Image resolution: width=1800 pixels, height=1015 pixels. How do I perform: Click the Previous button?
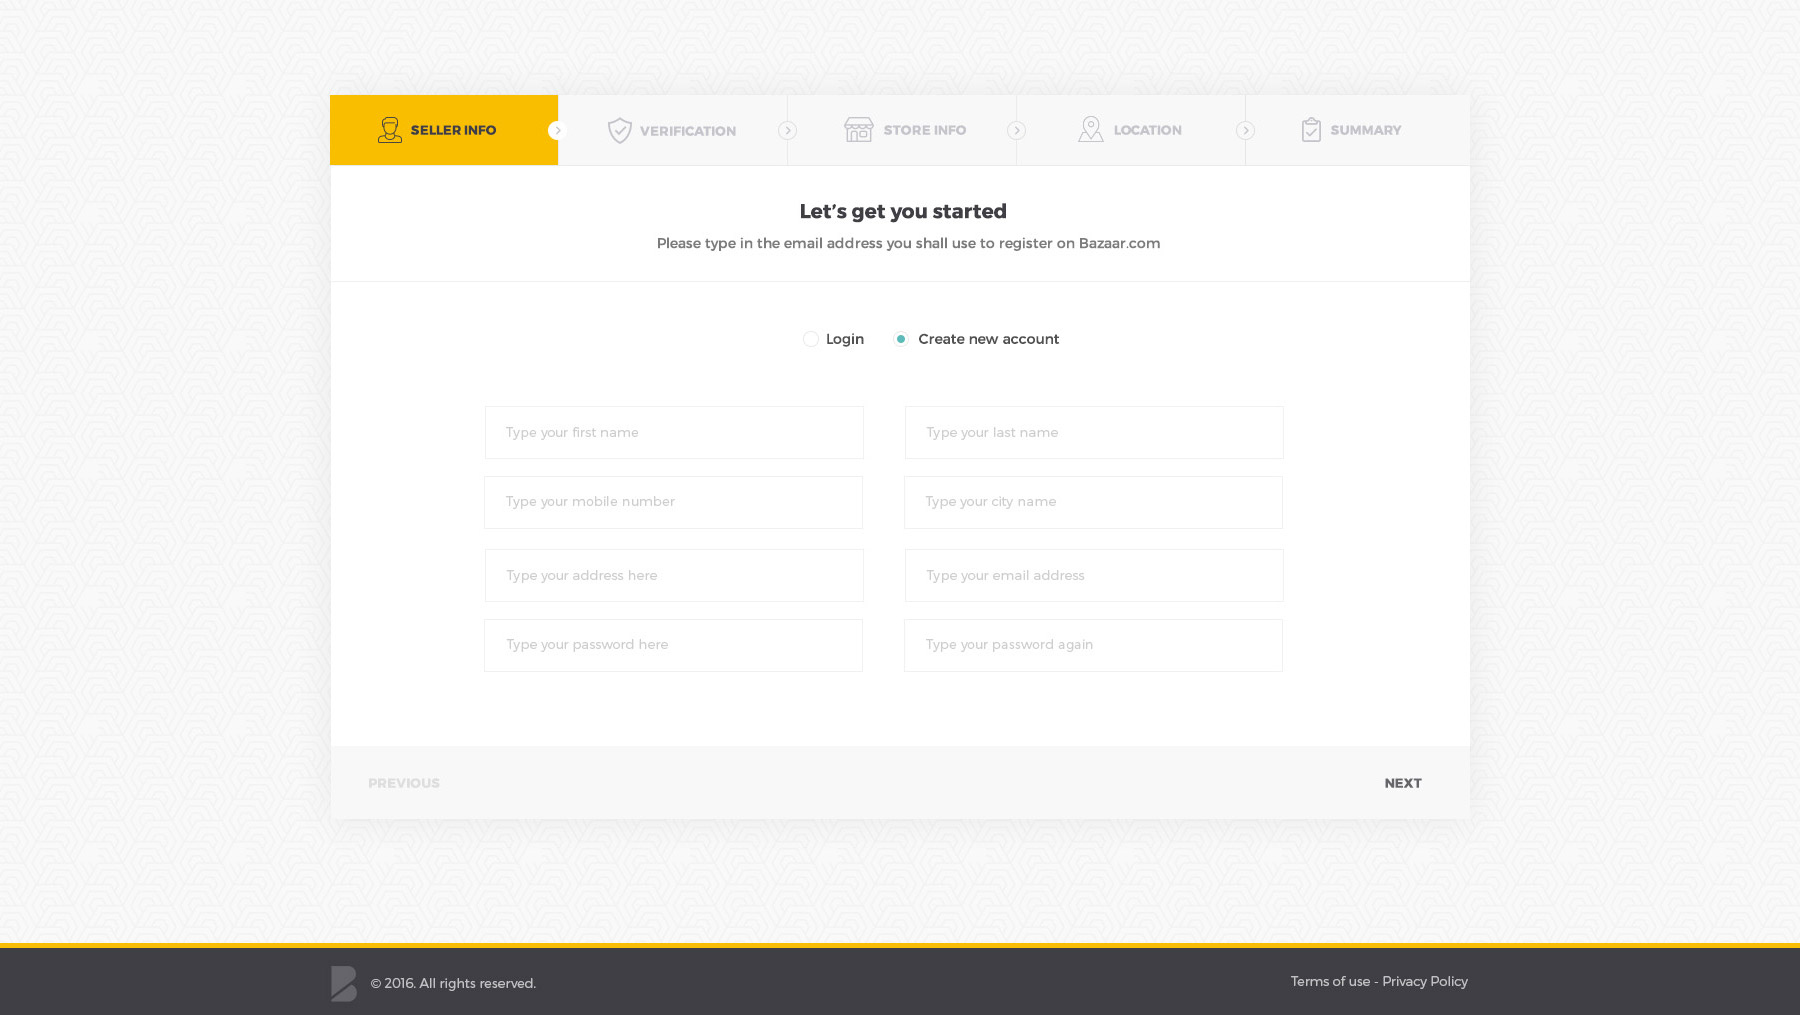point(404,783)
